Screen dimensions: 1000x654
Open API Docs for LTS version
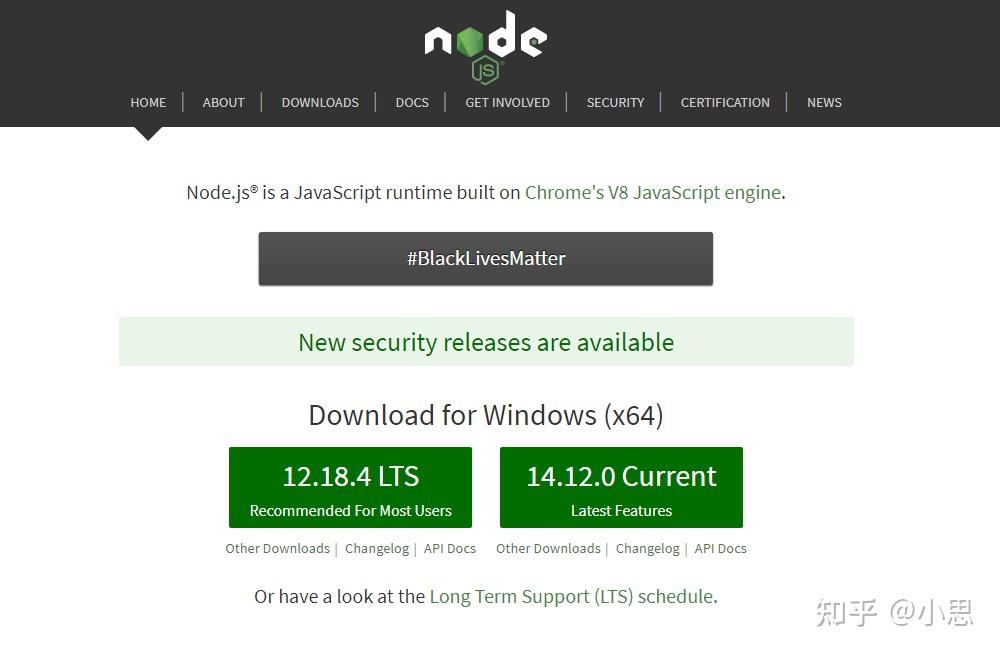click(x=450, y=548)
